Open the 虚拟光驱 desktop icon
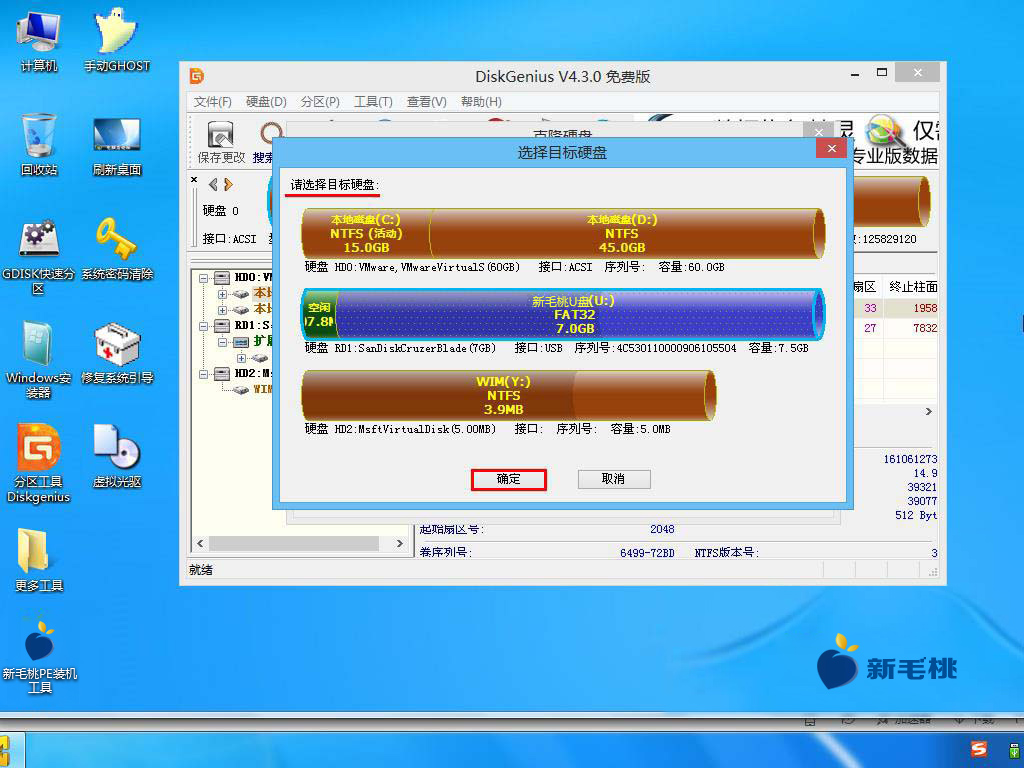This screenshot has height=768, width=1024. [117, 456]
